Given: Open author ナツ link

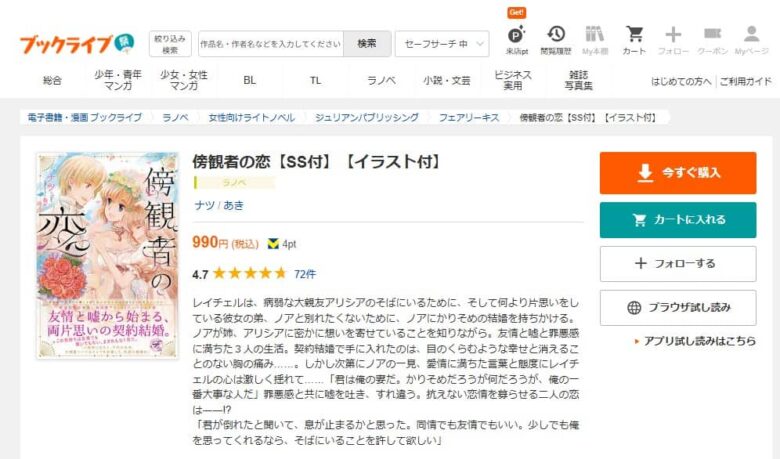Looking at the screenshot, I should pos(204,205).
